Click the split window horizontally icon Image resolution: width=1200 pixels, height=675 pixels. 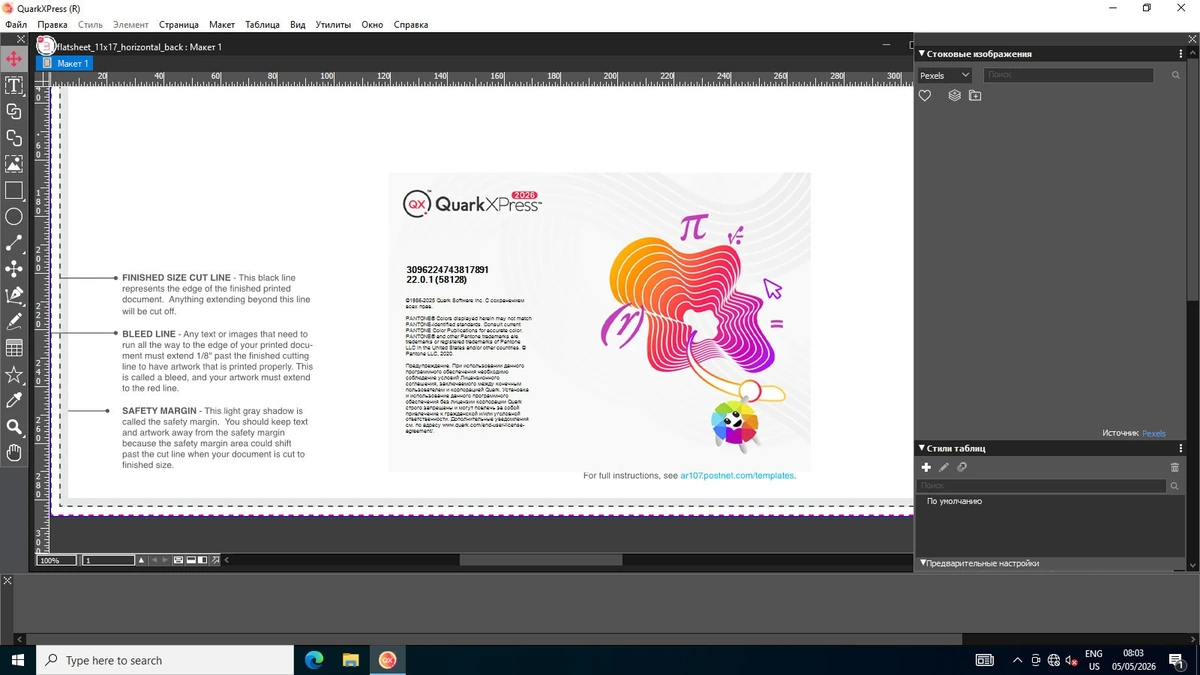(x=190, y=560)
